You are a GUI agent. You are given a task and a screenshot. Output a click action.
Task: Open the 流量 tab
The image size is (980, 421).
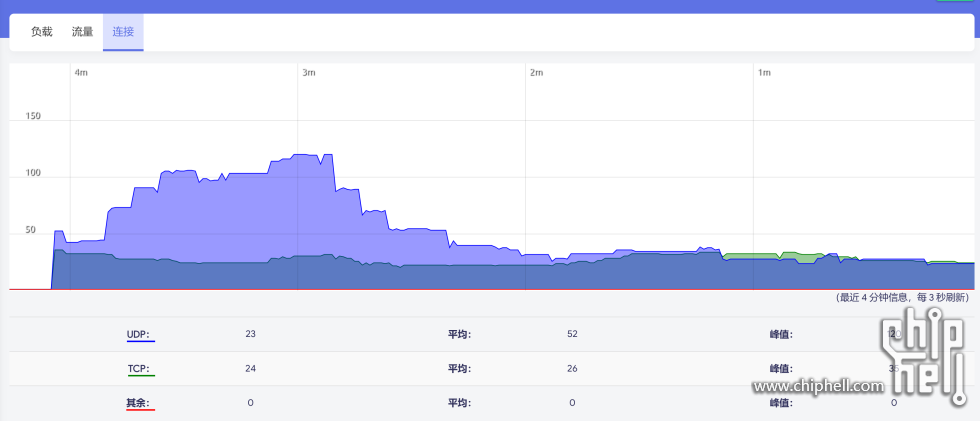pos(82,31)
